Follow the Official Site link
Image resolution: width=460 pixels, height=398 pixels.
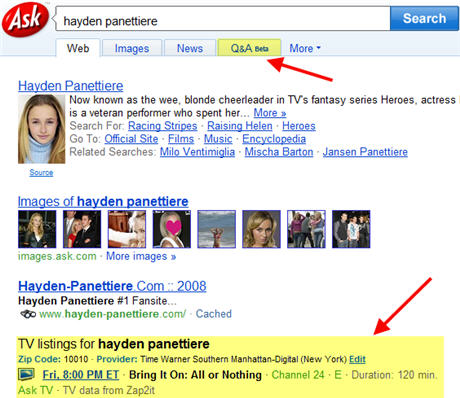(131, 139)
